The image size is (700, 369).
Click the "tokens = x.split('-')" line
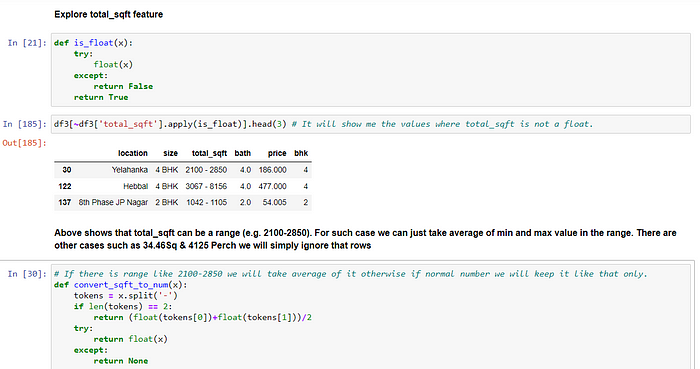coord(125,295)
